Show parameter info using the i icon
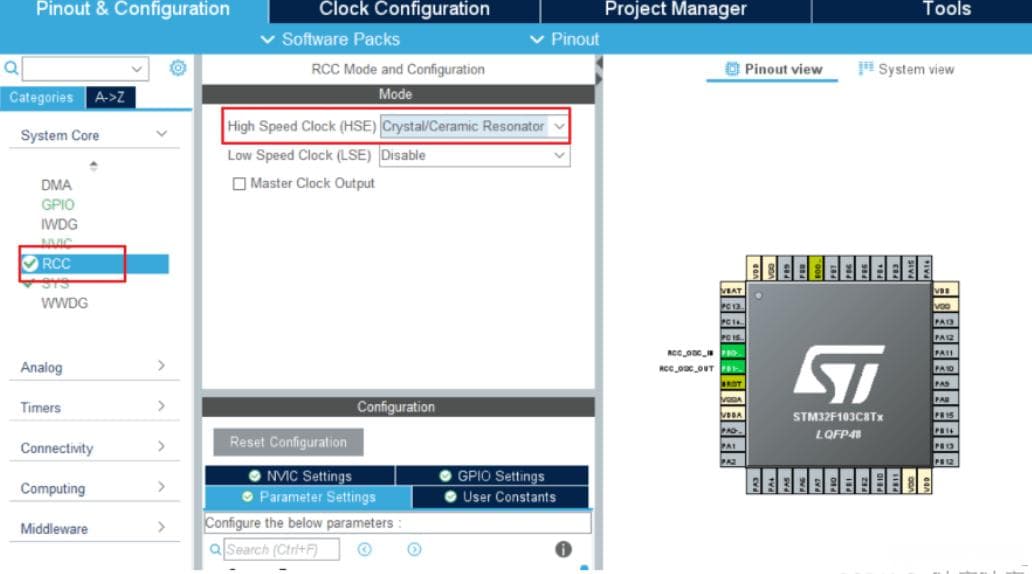1032x574 pixels. tap(563, 549)
